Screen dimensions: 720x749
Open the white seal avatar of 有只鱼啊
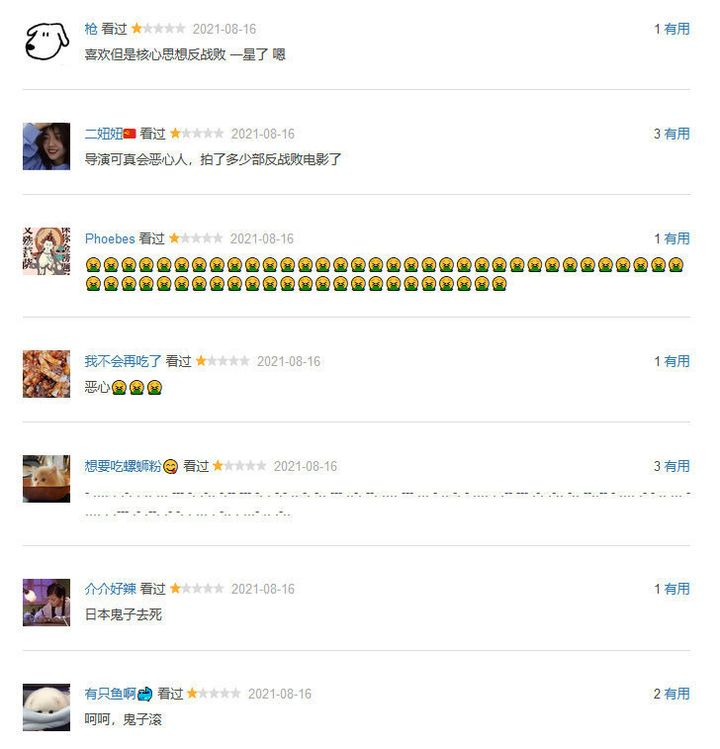46,707
